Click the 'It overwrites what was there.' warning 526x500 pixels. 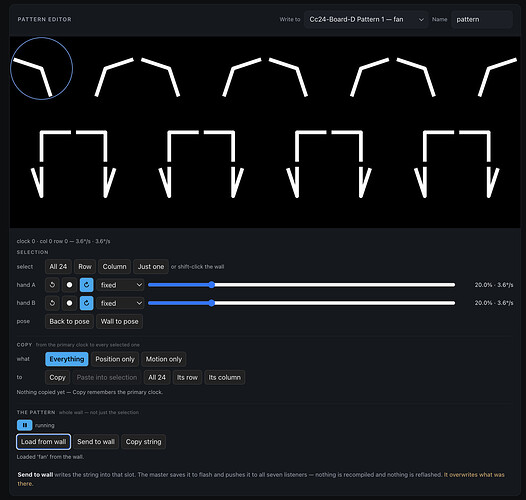(261, 479)
